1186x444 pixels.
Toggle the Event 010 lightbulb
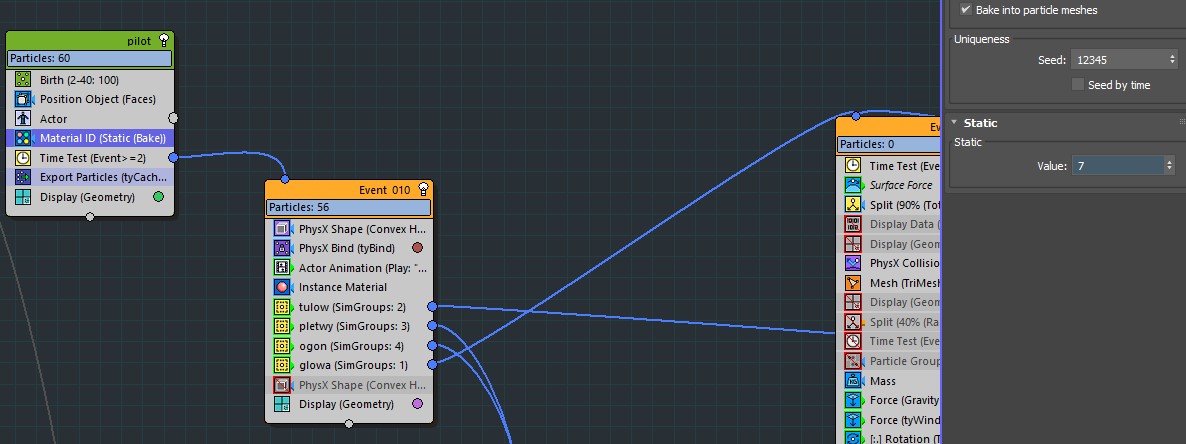(x=423, y=189)
